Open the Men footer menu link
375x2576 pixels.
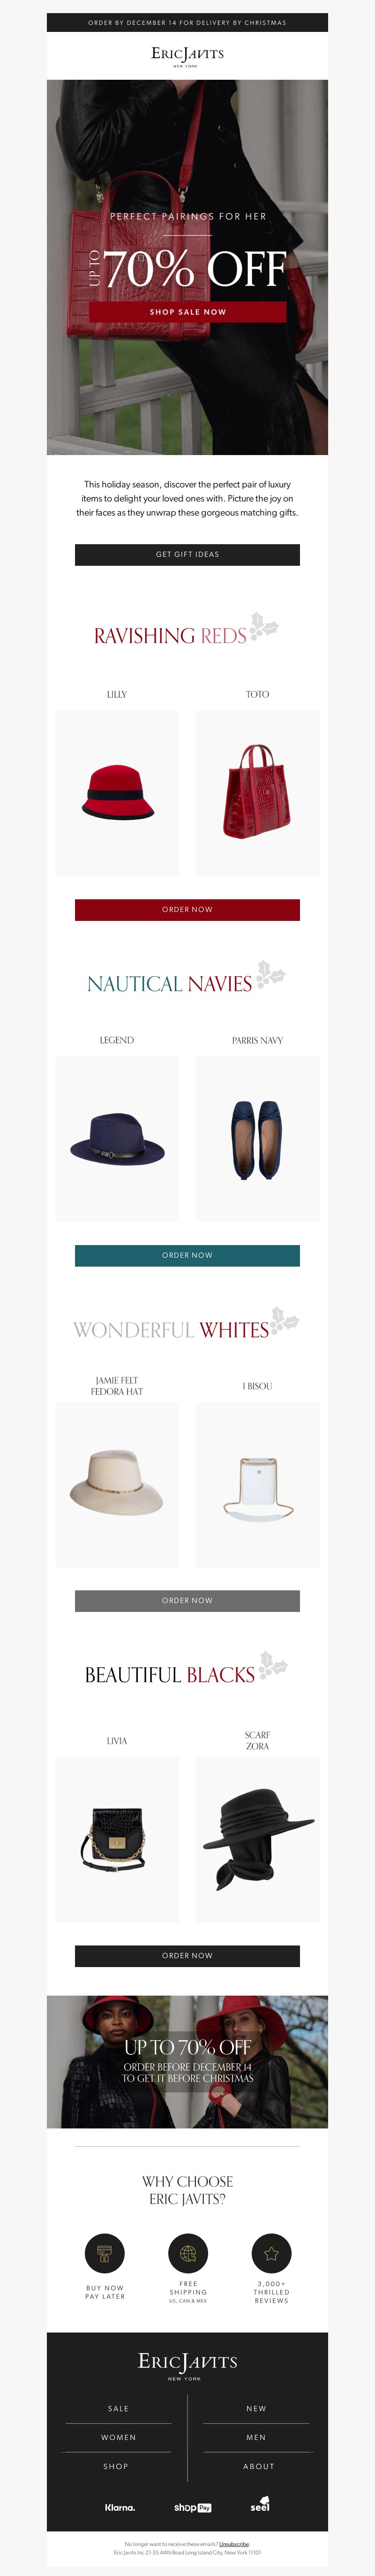(x=256, y=2437)
